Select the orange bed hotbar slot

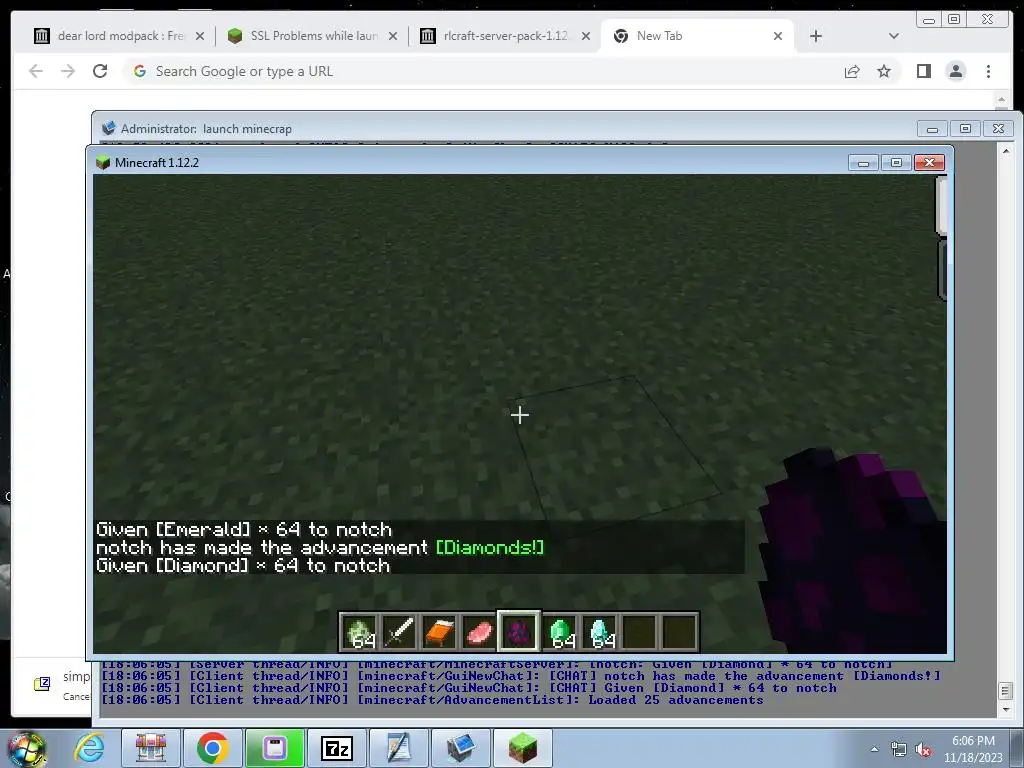click(440, 632)
